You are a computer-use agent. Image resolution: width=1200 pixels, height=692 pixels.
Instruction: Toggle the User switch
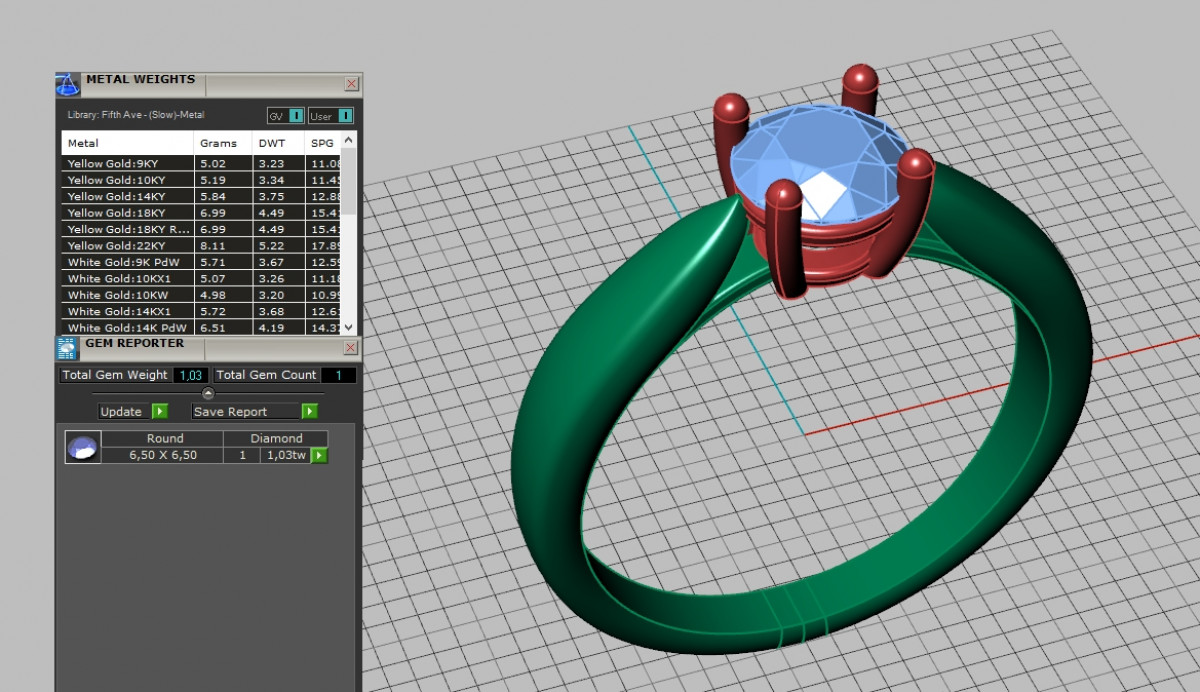tap(344, 116)
